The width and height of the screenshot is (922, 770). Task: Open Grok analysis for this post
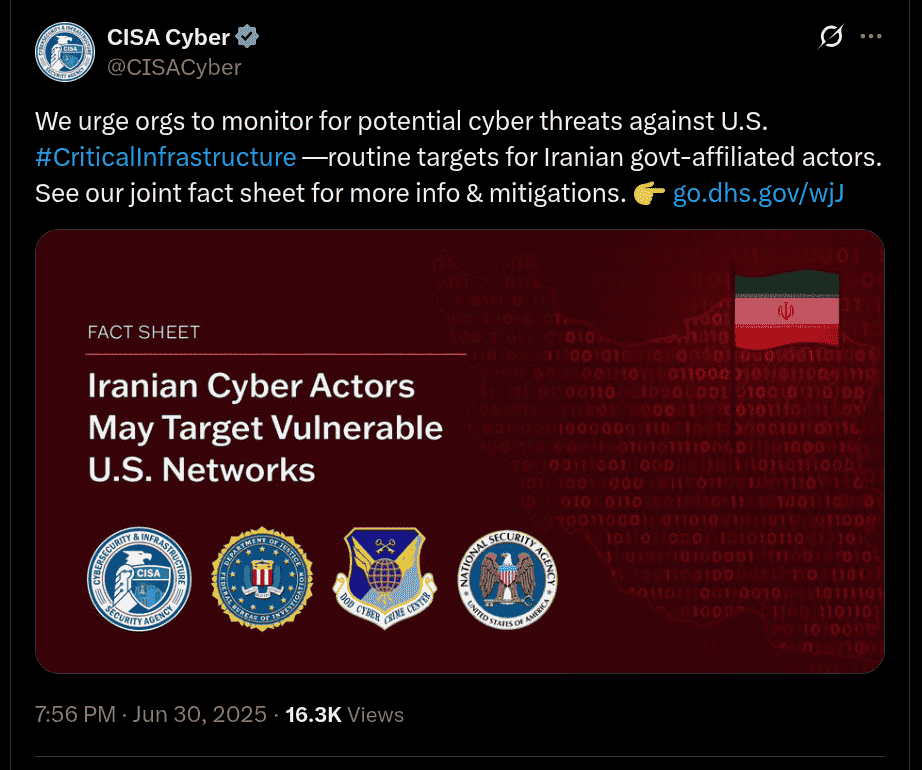tap(830, 36)
